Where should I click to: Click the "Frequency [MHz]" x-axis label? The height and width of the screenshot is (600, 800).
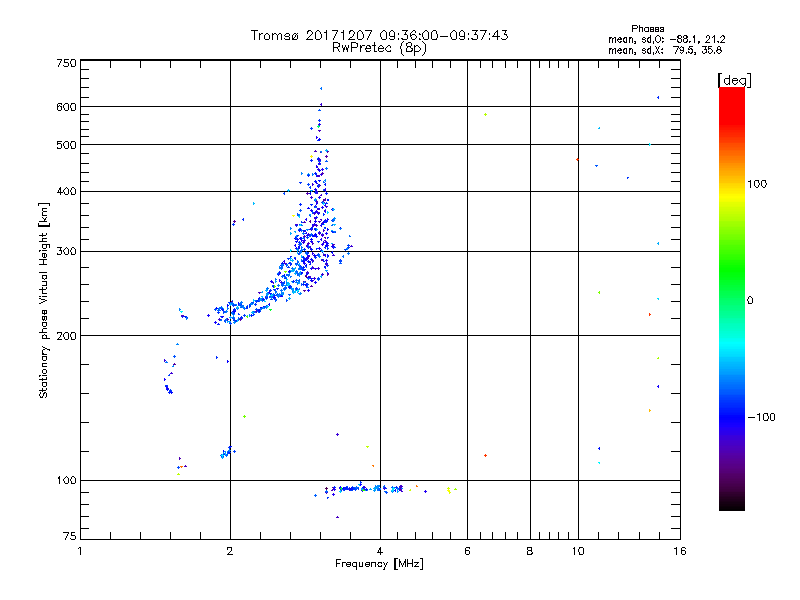click(x=379, y=564)
